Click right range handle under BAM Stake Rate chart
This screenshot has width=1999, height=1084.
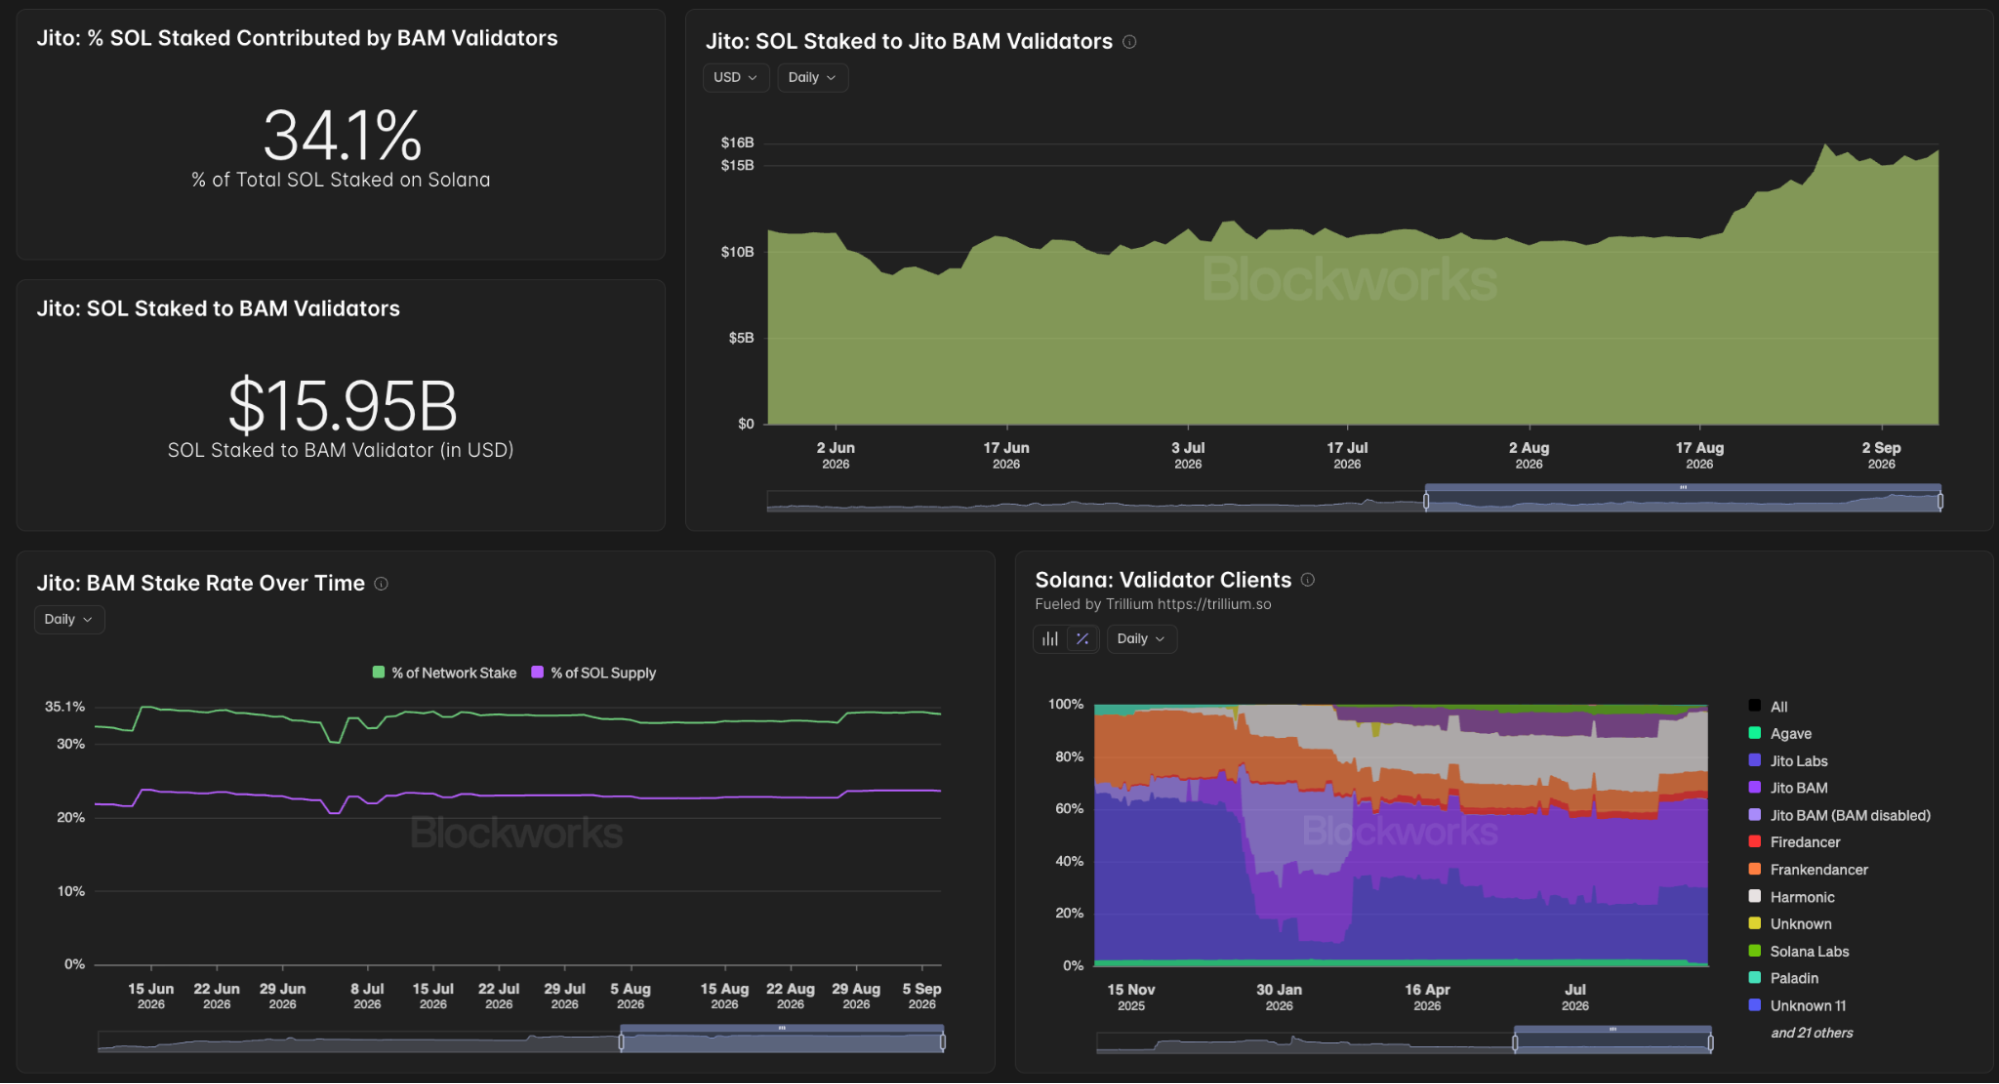point(942,1042)
